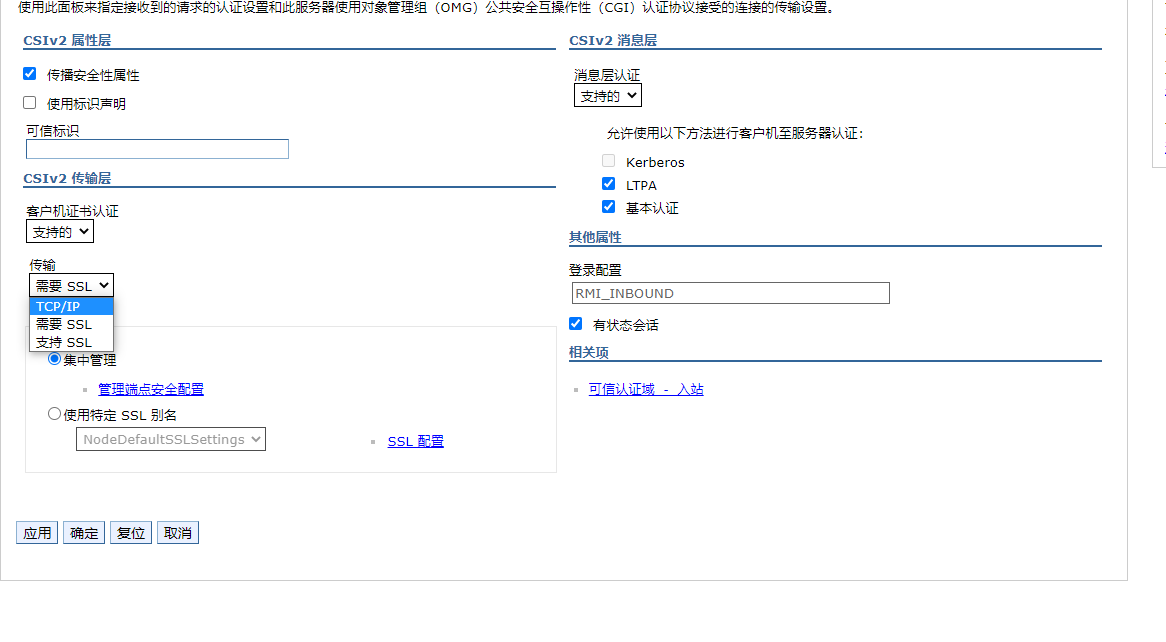1166x642 pixels.
Task: 勾选"使用标识声明"复选框
Action: [x=29, y=103]
